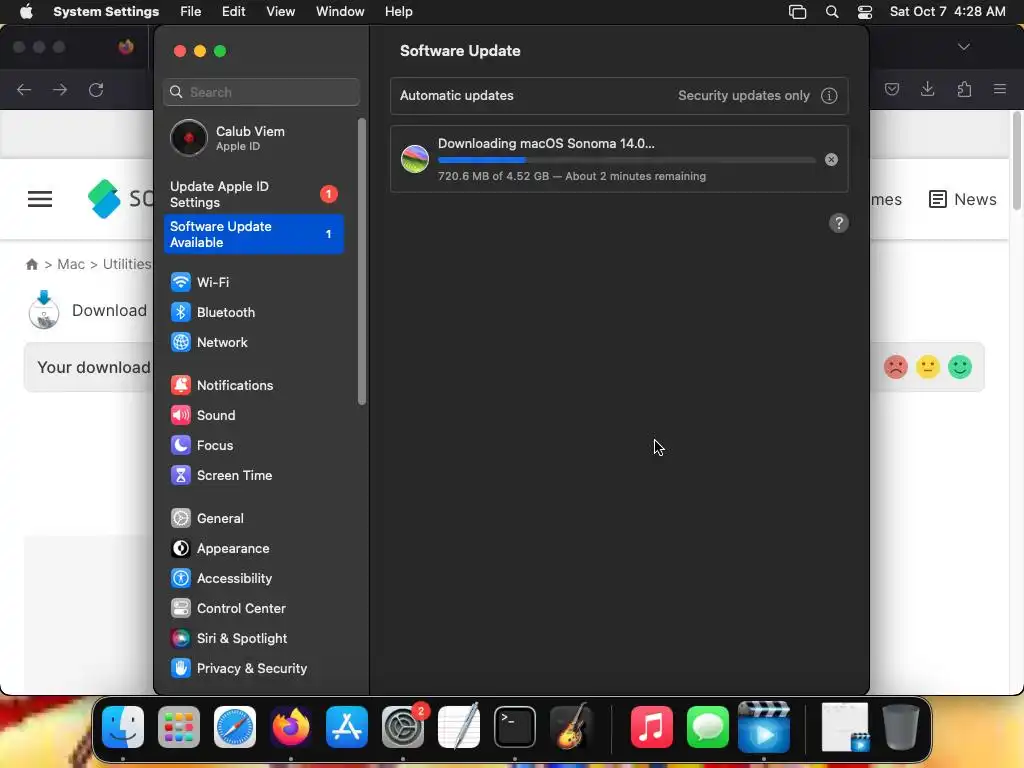The height and width of the screenshot is (768, 1024).
Task: Open Firefox extensions icon
Action: [964, 89]
